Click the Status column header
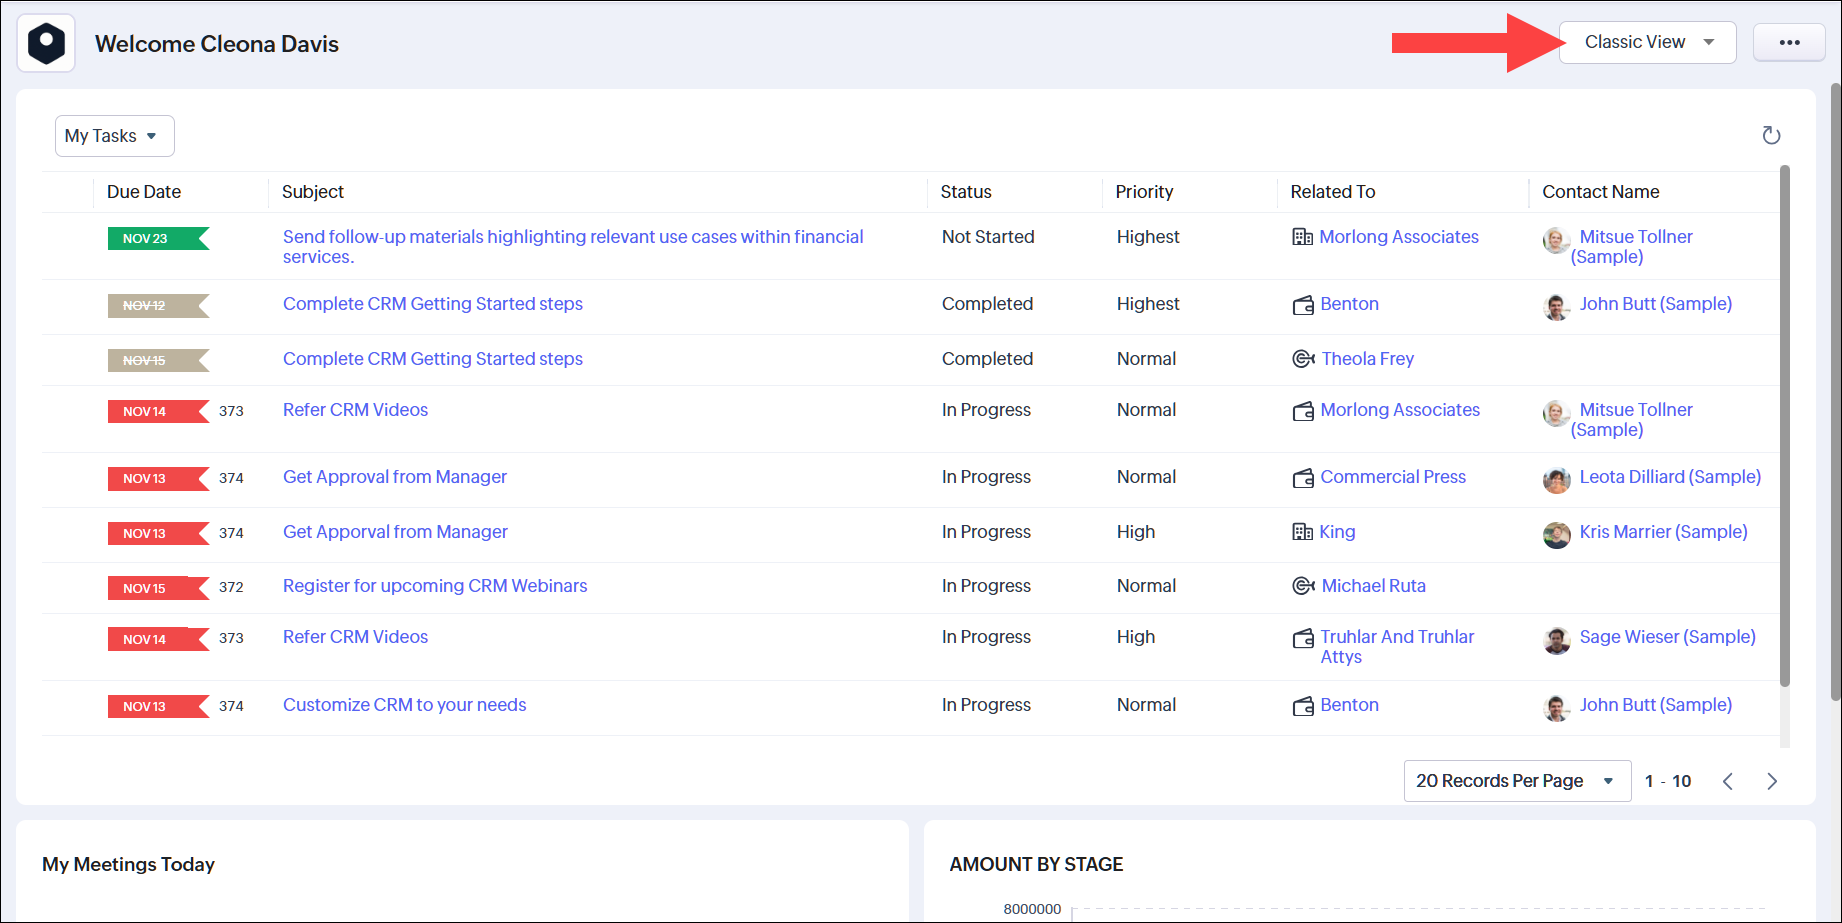 click(x=965, y=192)
